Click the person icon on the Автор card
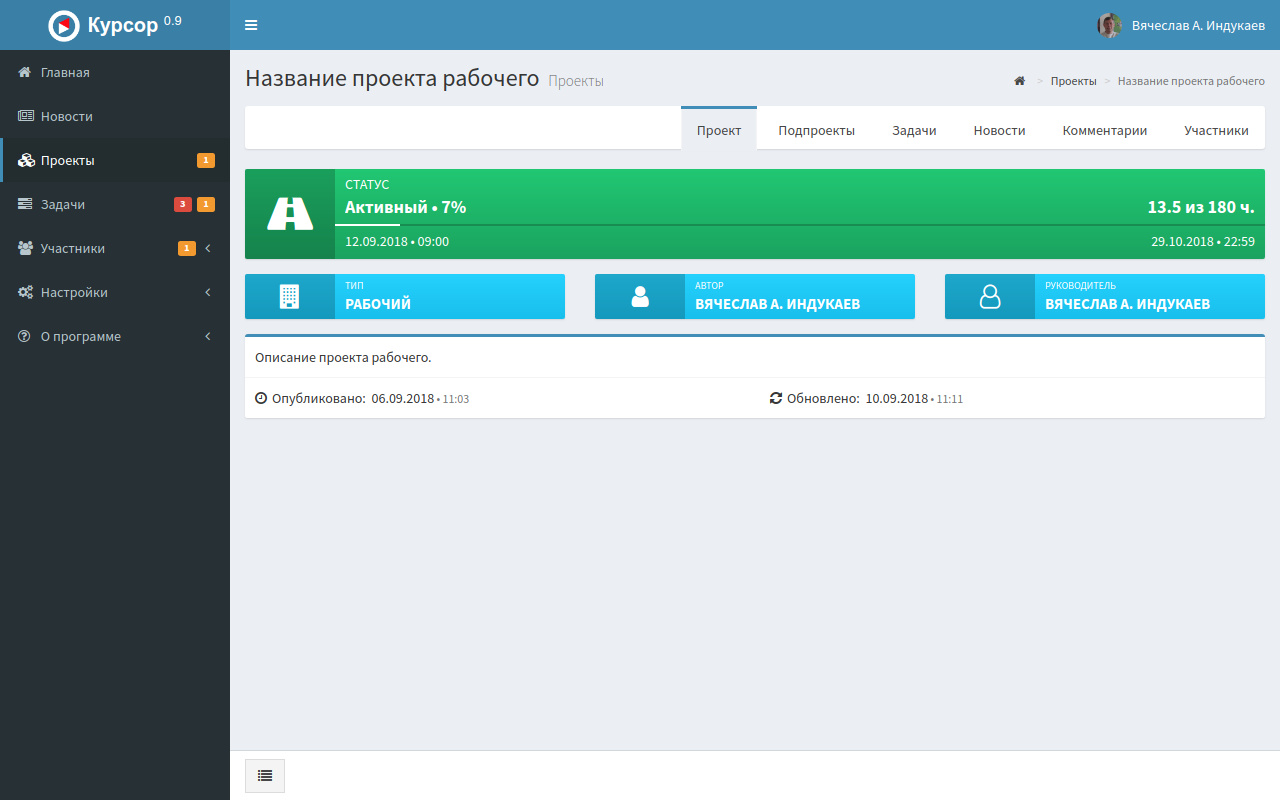 click(640, 297)
